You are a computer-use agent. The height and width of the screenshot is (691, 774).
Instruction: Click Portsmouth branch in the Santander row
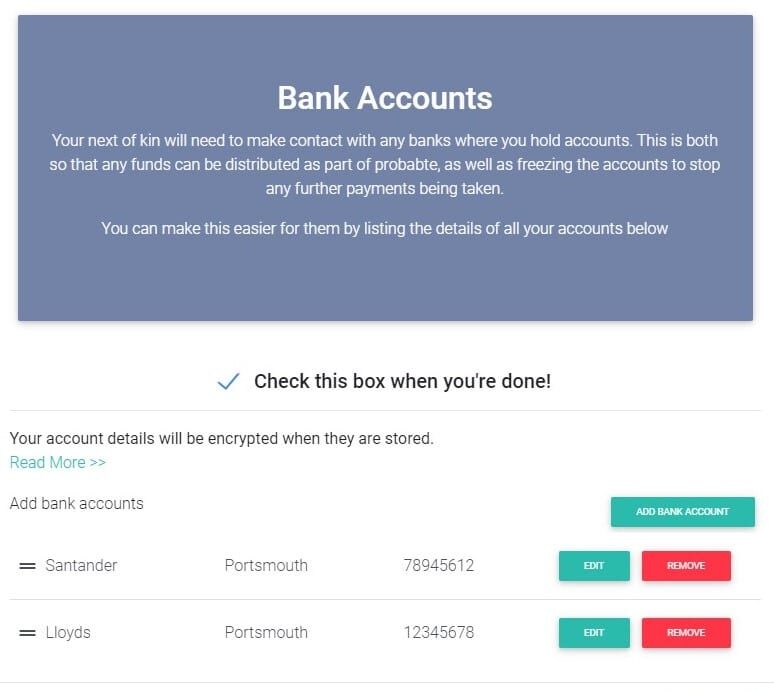point(266,566)
